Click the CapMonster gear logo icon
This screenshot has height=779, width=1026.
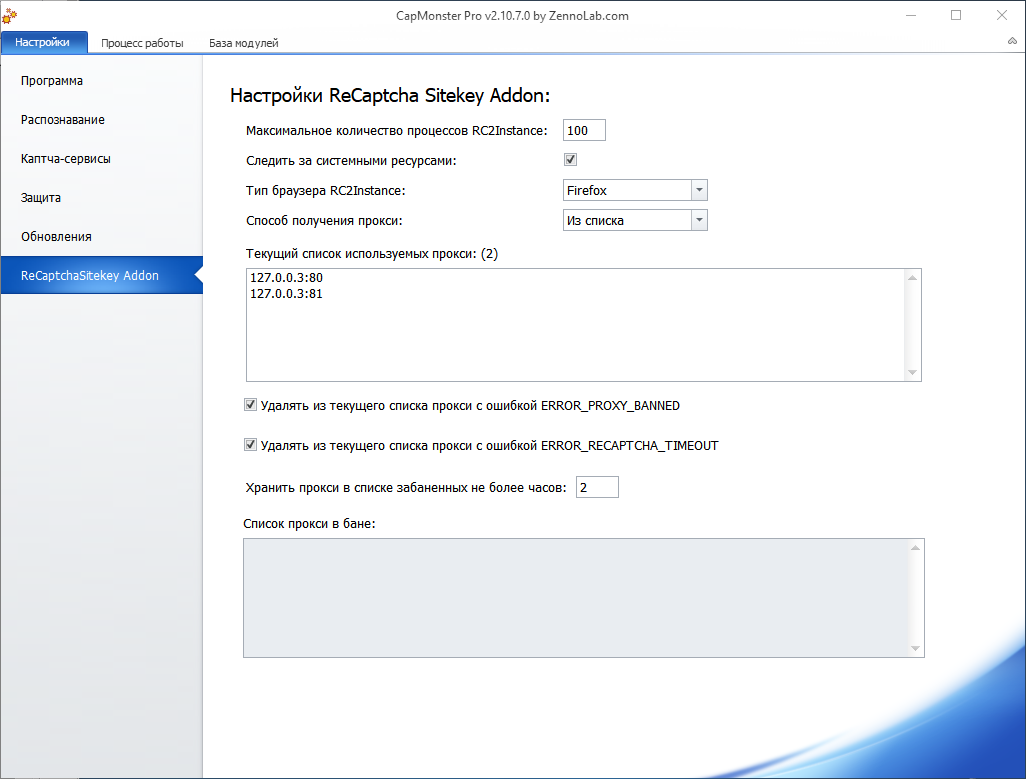[x=10, y=15]
